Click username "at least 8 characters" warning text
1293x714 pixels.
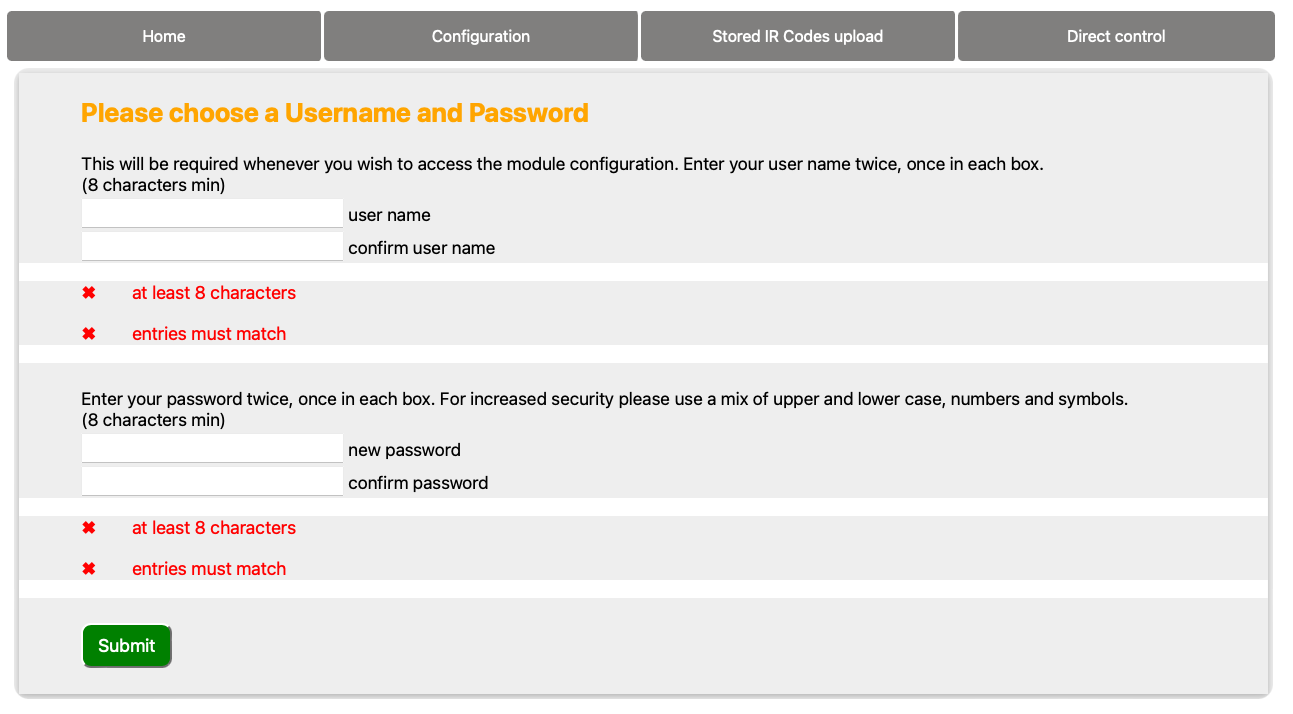tap(214, 293)
